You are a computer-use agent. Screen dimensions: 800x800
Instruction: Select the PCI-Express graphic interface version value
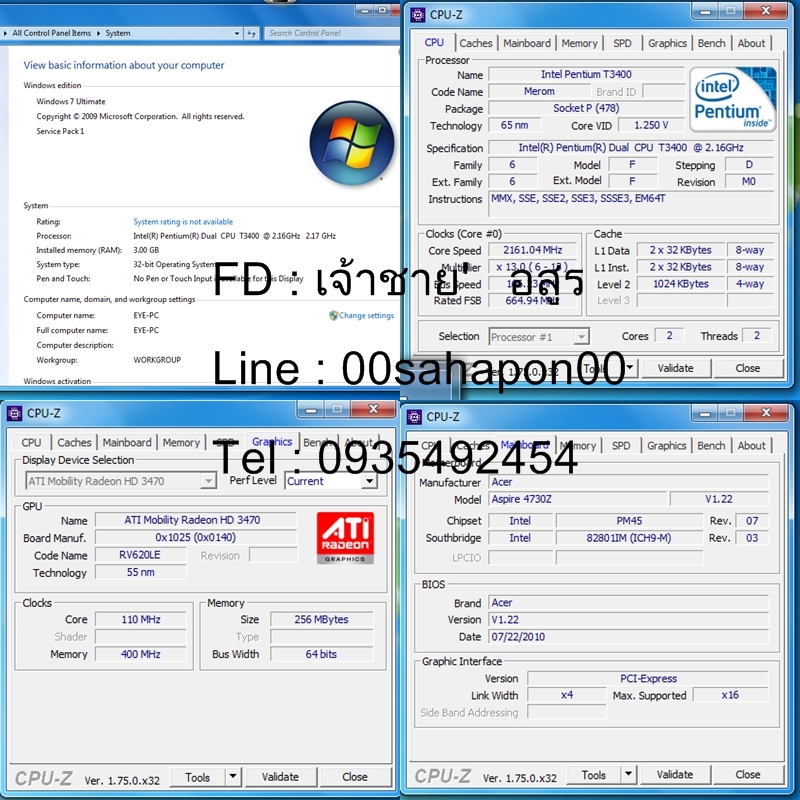coord(648,679)
